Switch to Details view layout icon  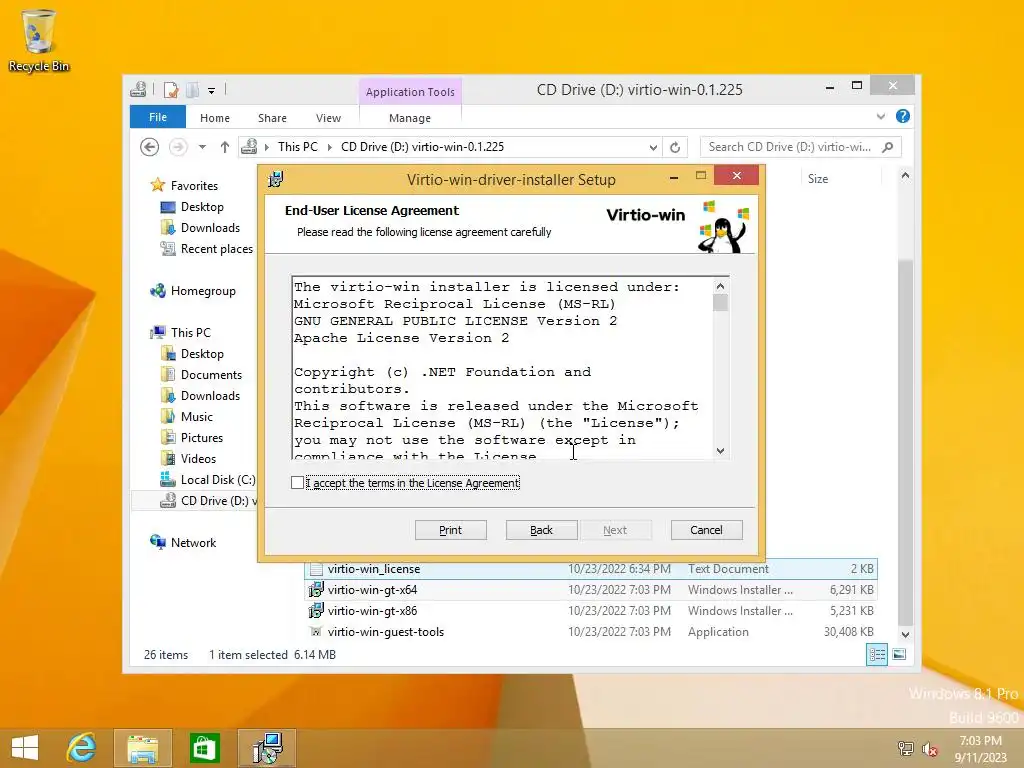tap(877, 654)
